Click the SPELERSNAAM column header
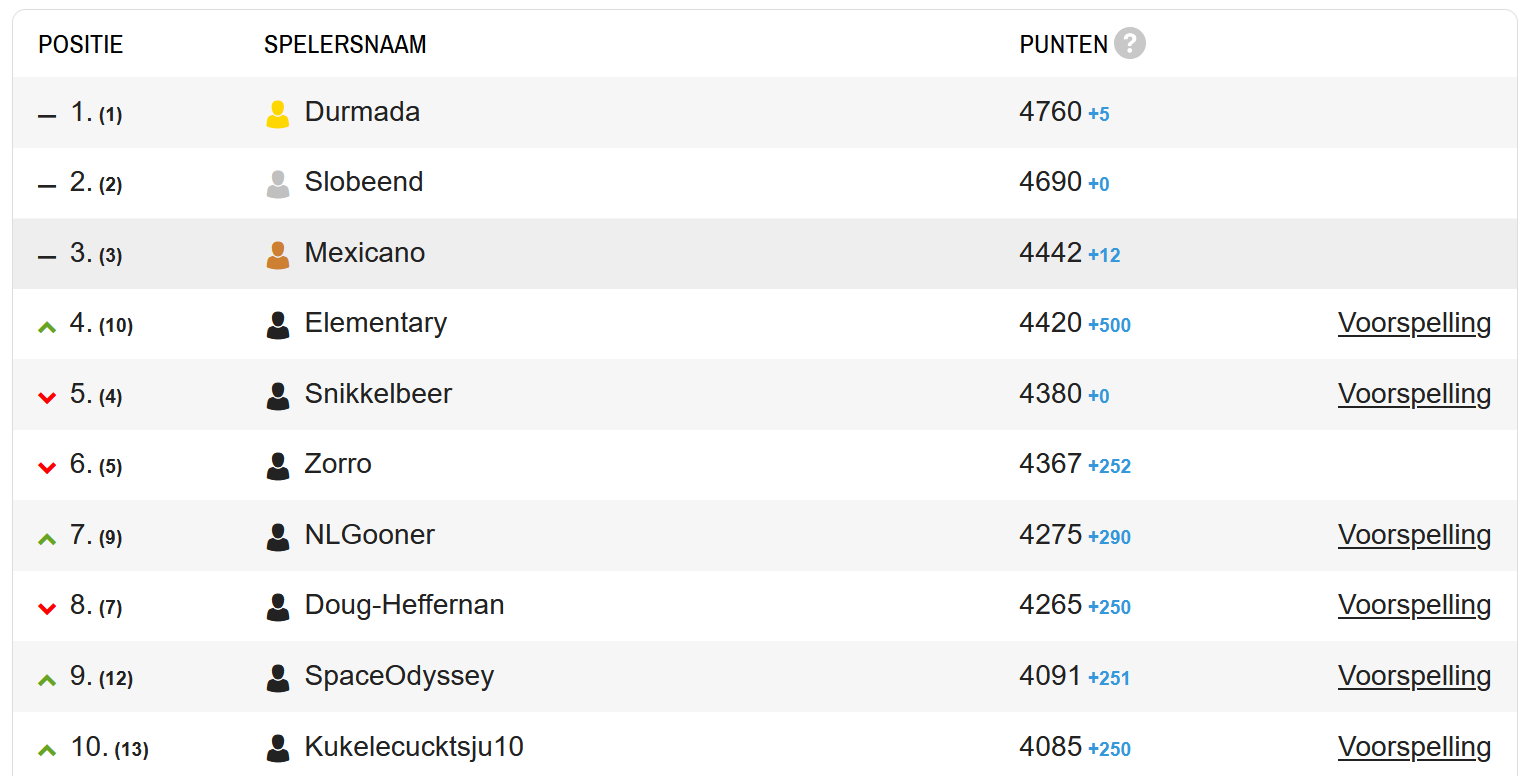The height and width of the screenshot is (776, 1531). 345,45
